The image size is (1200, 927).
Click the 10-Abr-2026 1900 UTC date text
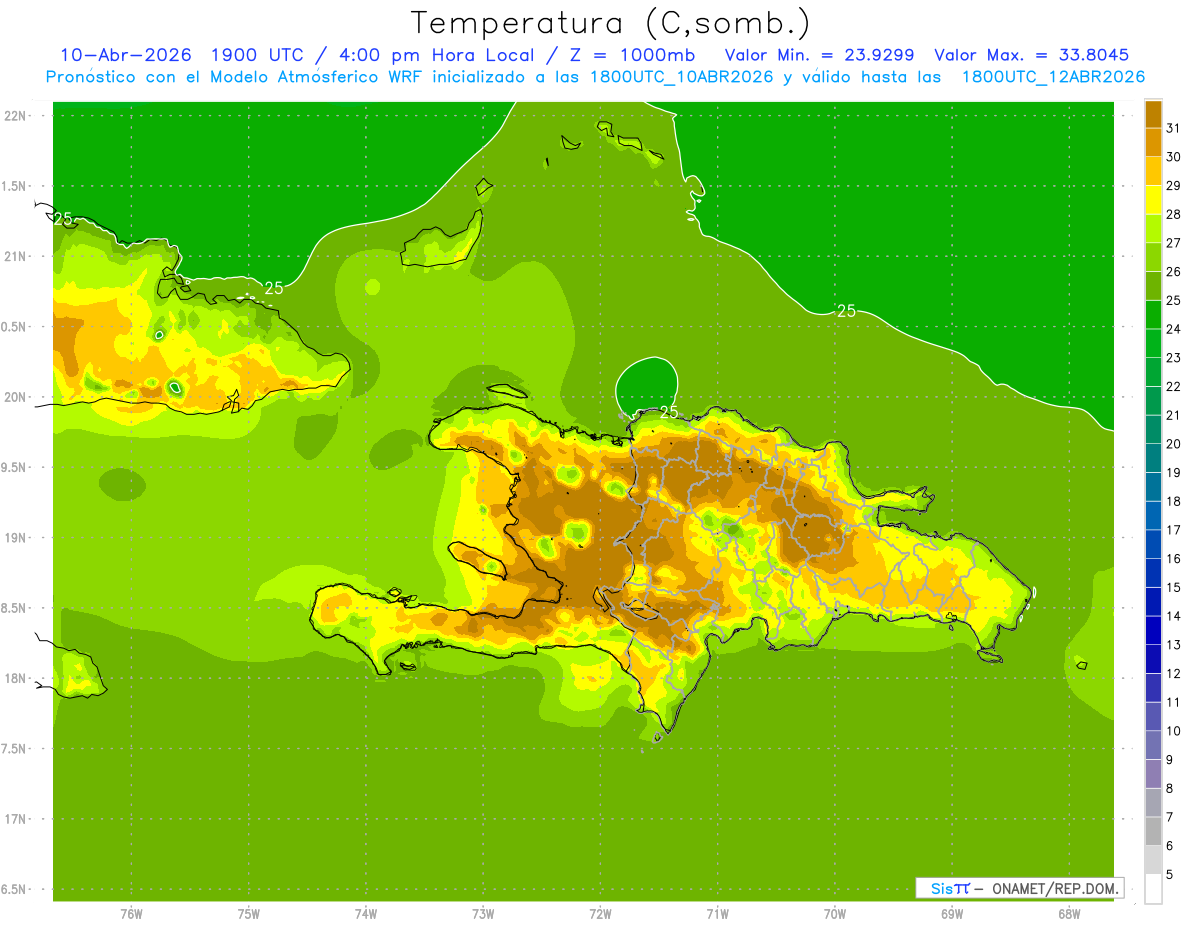click(x=184, y=55)
